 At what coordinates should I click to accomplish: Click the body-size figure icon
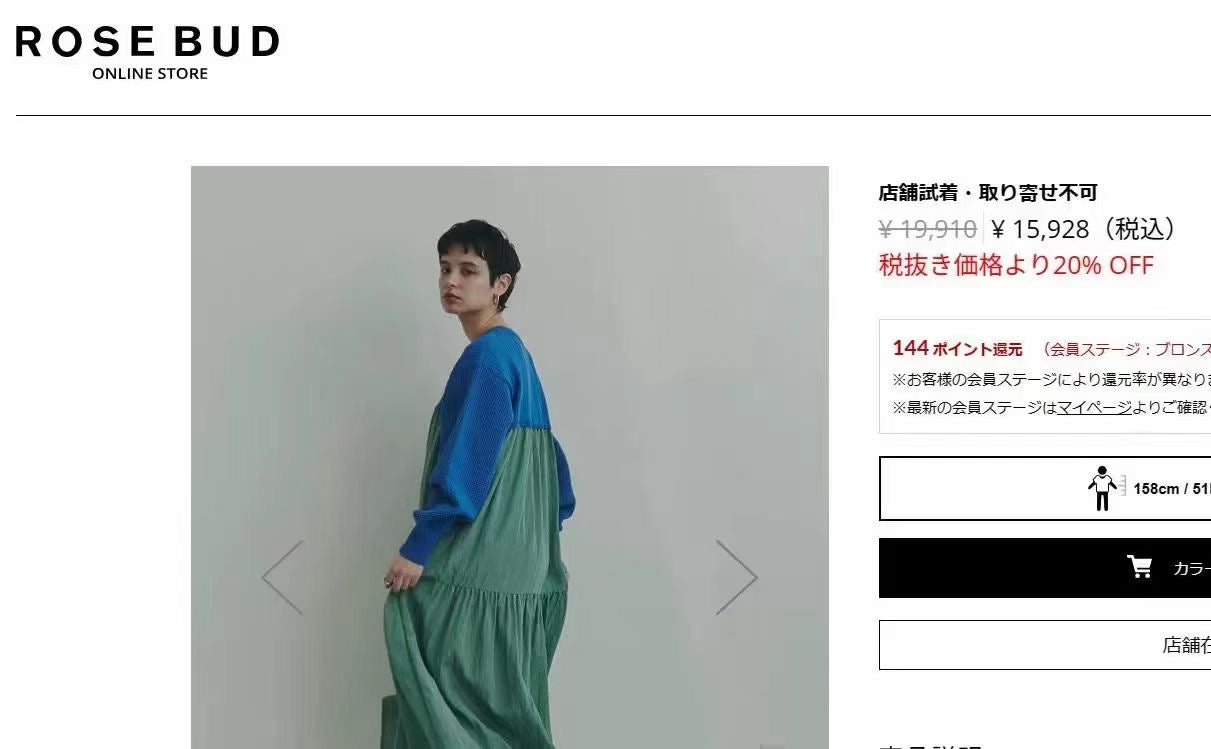point(1103,488)
